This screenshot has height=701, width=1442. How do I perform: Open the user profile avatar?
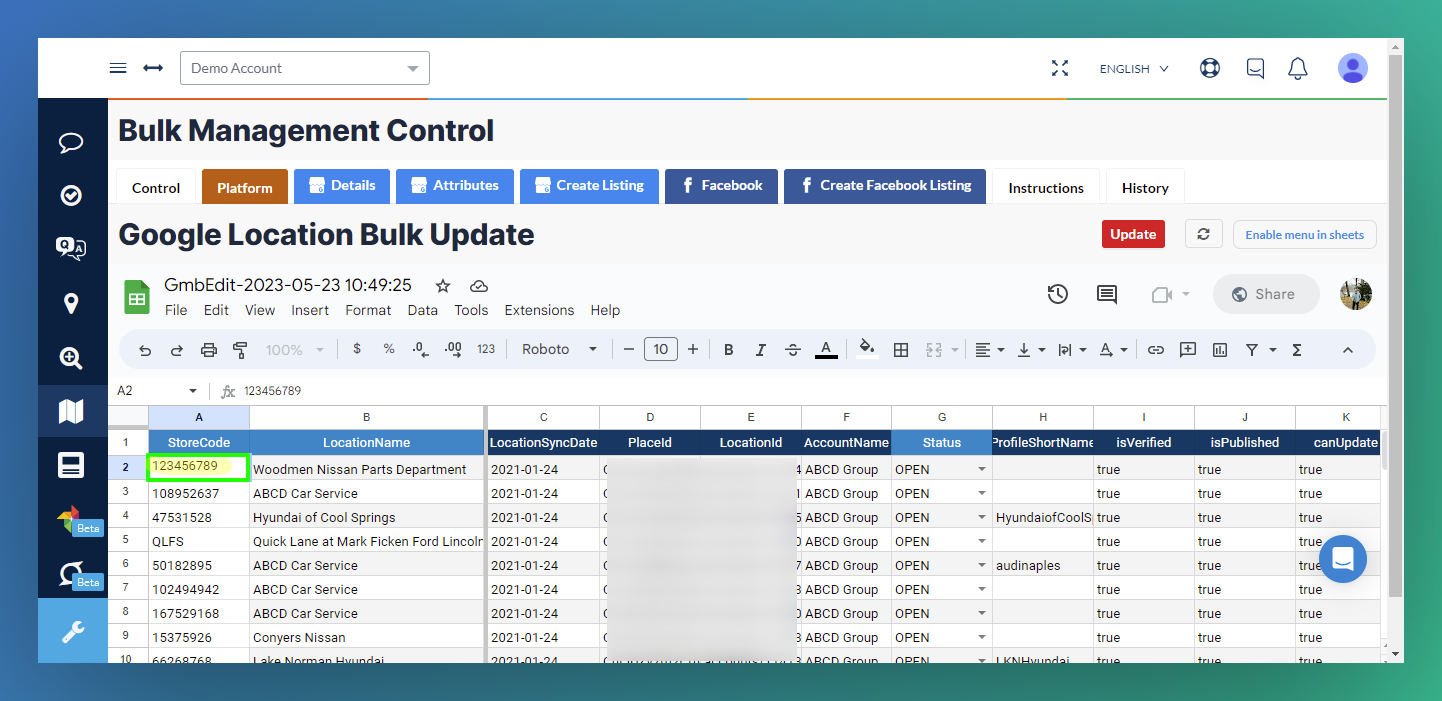coord(1353,68)
